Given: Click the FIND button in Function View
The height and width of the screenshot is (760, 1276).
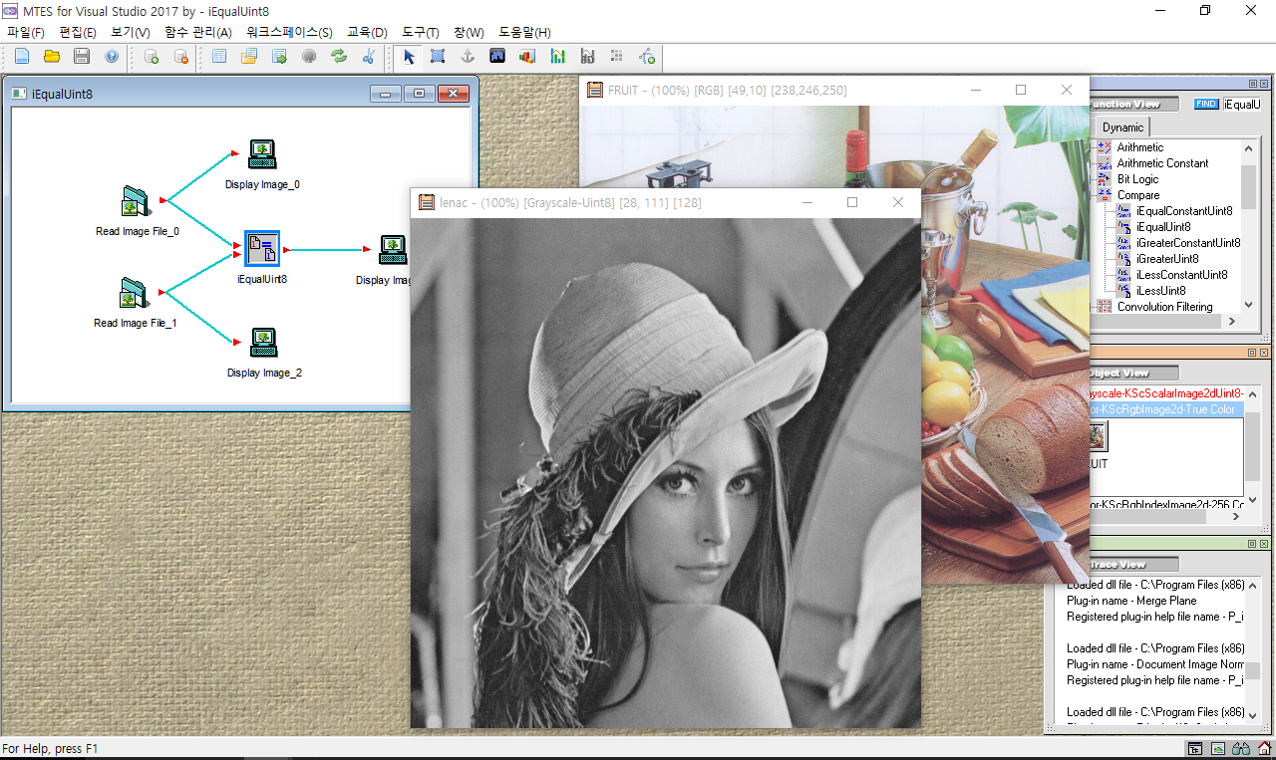Looking at the screenshot, I should (x=1206, y=104).
